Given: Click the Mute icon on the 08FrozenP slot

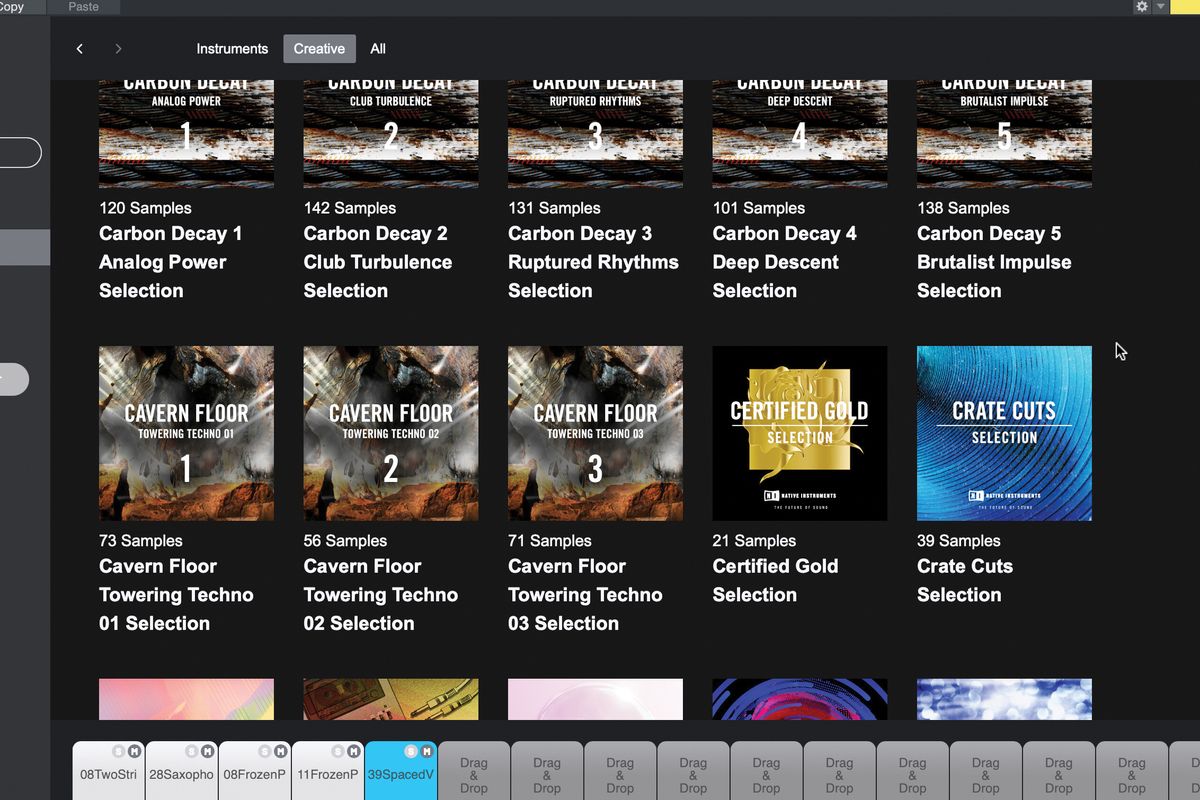Looking at the screenshot, I should point(280,750).
